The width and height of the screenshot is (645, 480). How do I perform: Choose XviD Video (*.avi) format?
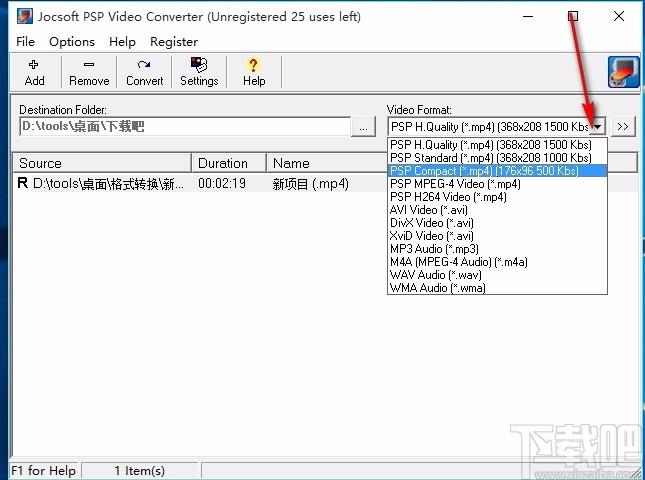point(497,236)
